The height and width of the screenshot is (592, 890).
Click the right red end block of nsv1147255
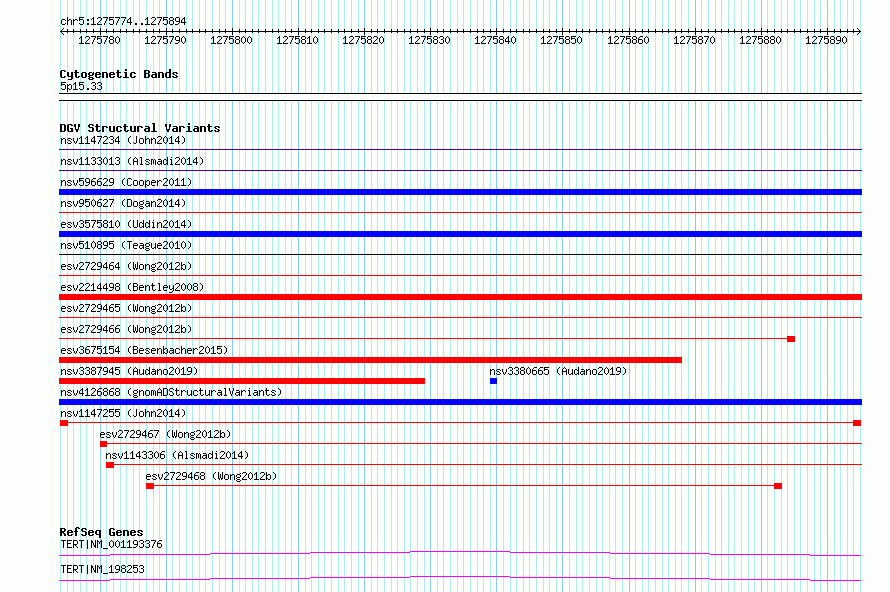coord(857,423)
